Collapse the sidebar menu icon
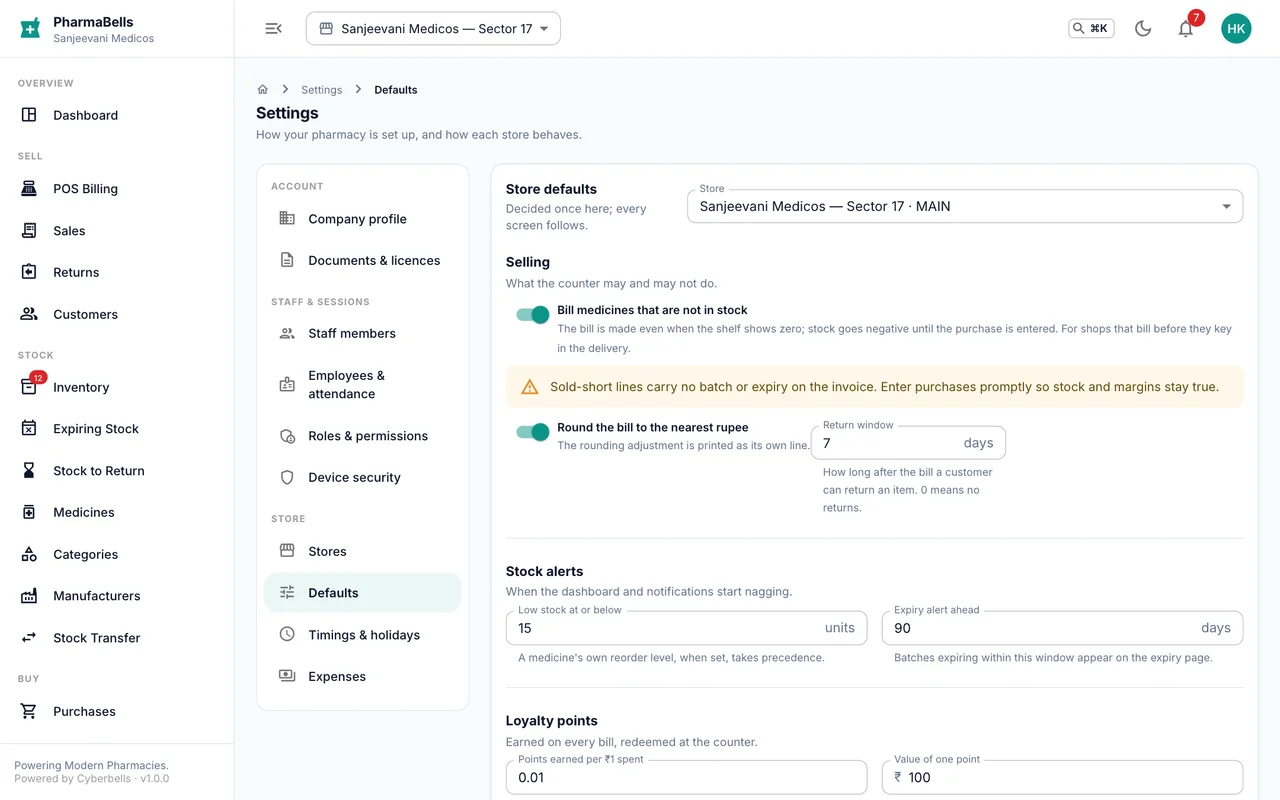Viewport: 1280px width, 800px height. tap(273, 29)
